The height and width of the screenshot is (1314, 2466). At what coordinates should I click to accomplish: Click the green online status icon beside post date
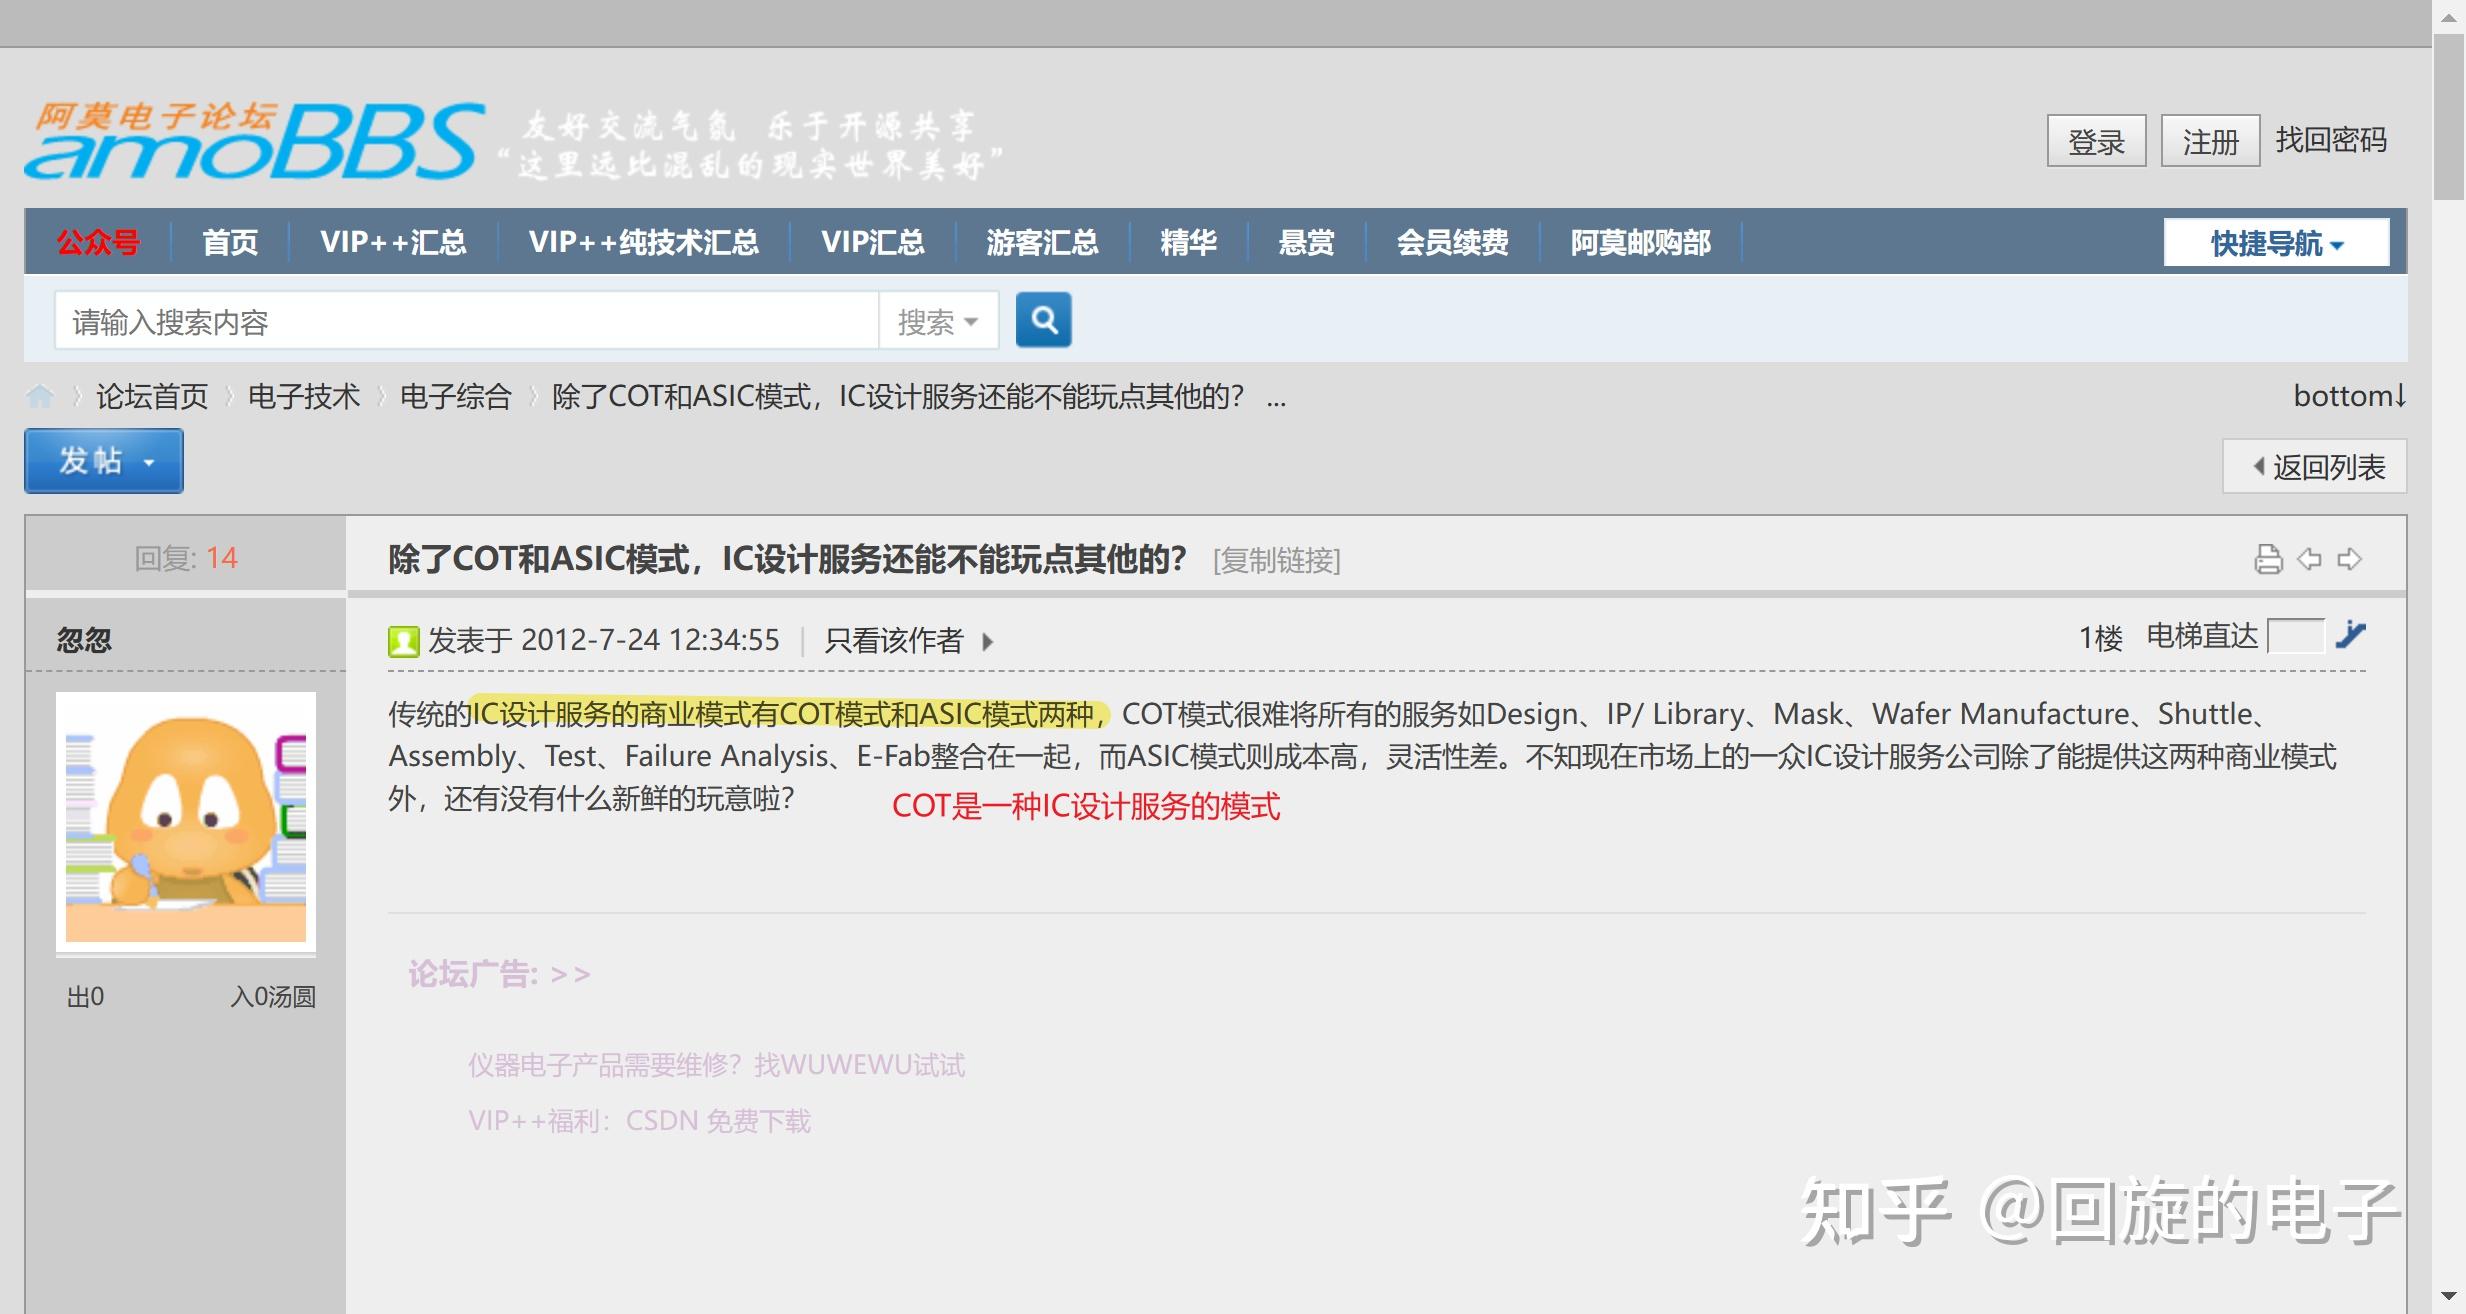pos(404,640)
